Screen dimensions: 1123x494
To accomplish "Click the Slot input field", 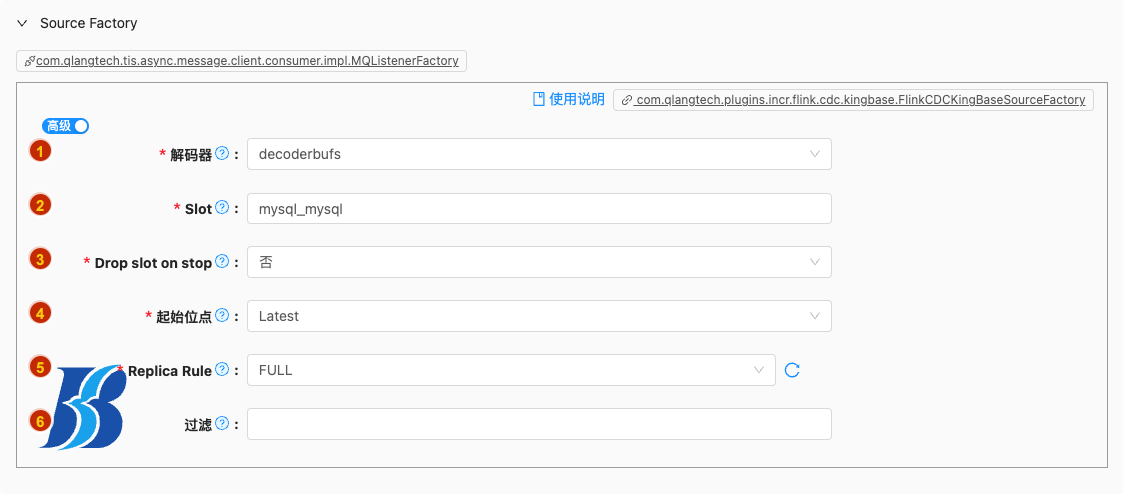I will 539,208.
